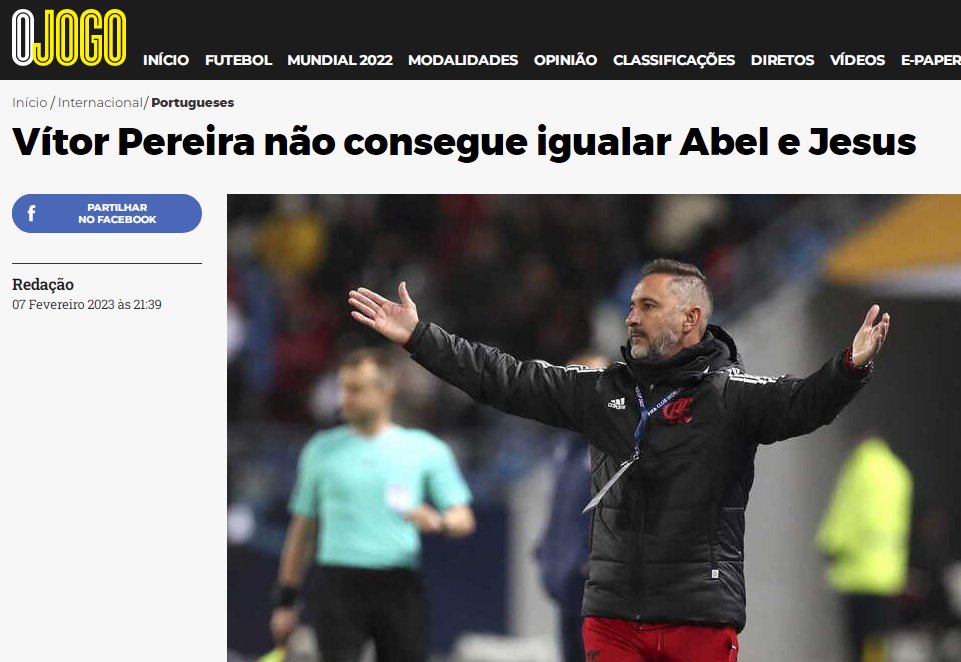Share article via Partilhar no Facebook

(x=107, y=213)
